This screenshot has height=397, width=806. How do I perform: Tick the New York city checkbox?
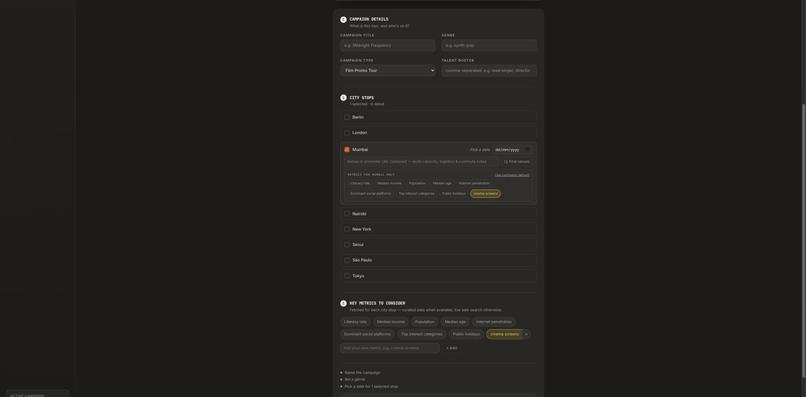(347, 229)
